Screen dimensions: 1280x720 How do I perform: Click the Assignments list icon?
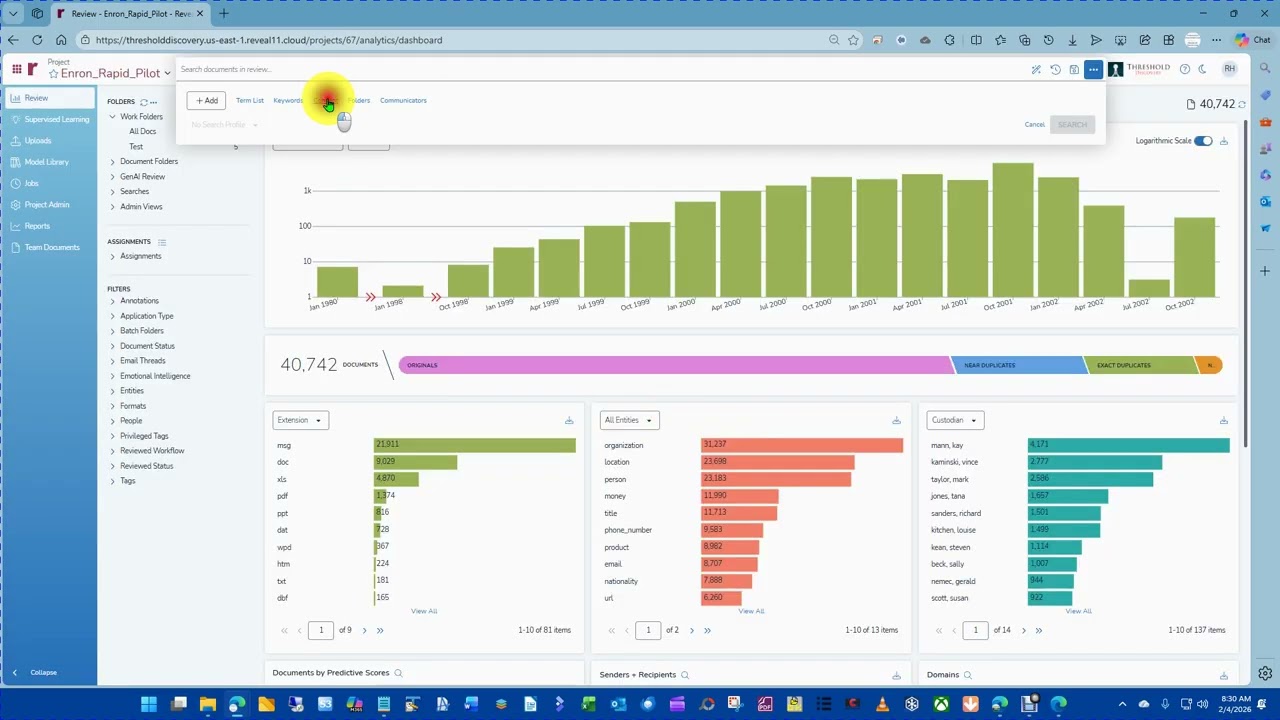click(162, 242)
